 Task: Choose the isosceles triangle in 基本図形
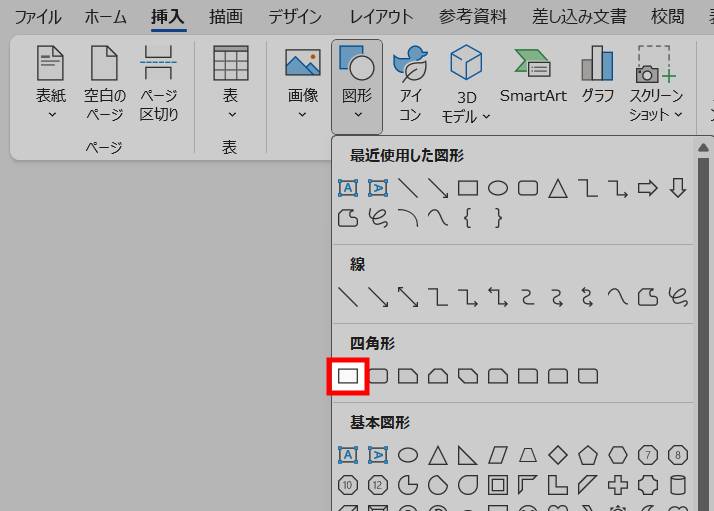click(438, 455)
